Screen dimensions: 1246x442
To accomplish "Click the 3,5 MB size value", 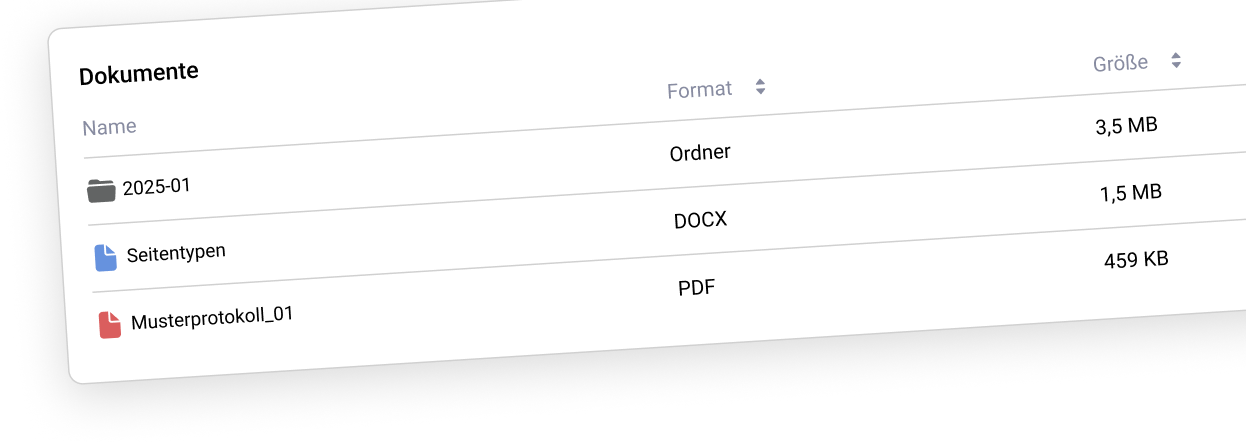I will click(1126, 126).
